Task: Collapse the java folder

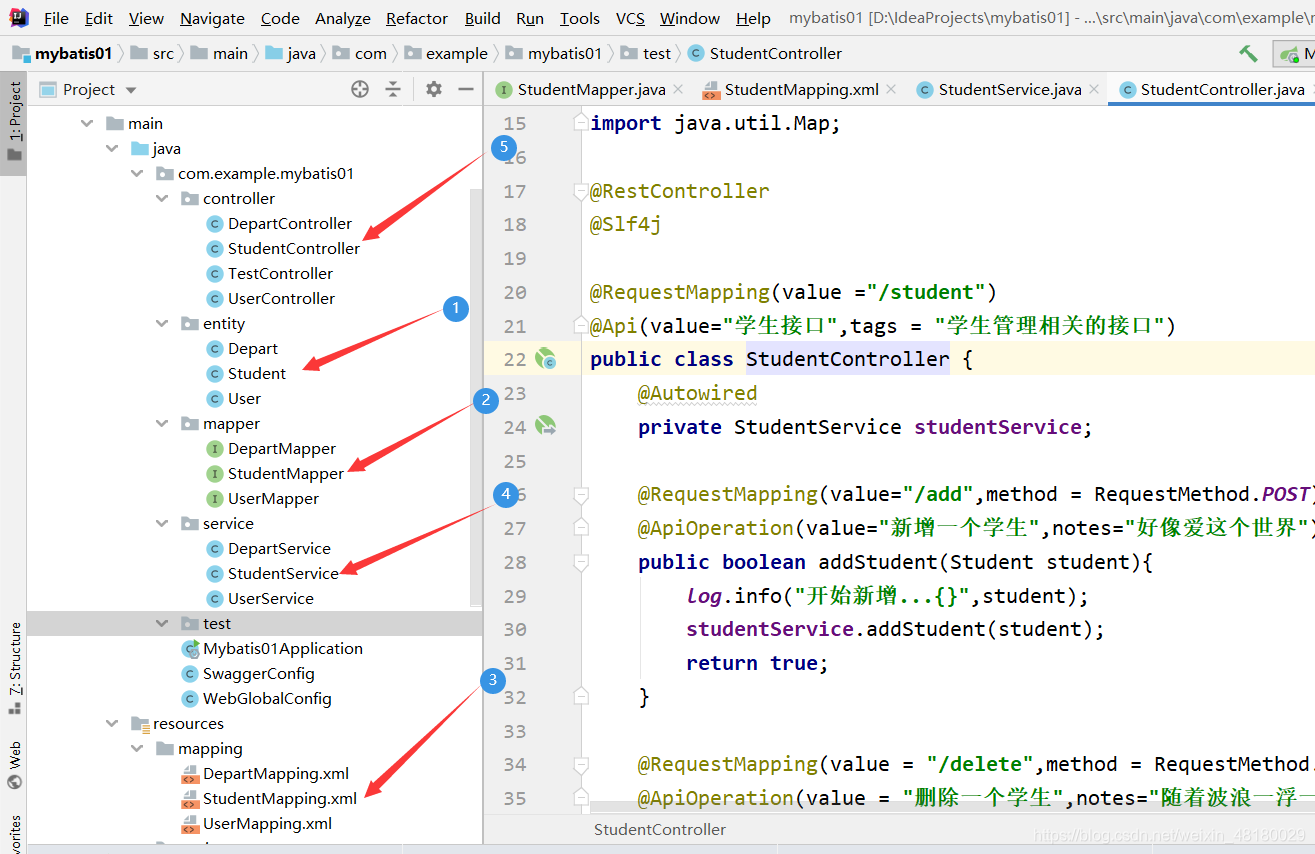Action: [113, 148]
